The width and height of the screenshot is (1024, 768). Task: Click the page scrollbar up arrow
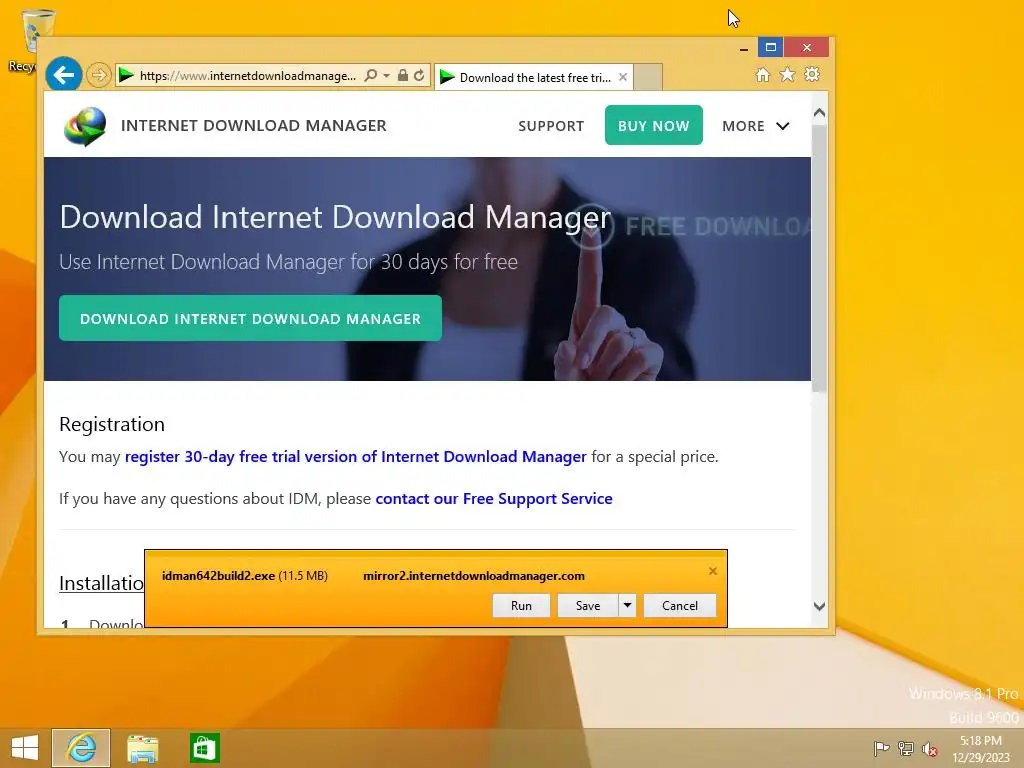[x=820, y=113]
